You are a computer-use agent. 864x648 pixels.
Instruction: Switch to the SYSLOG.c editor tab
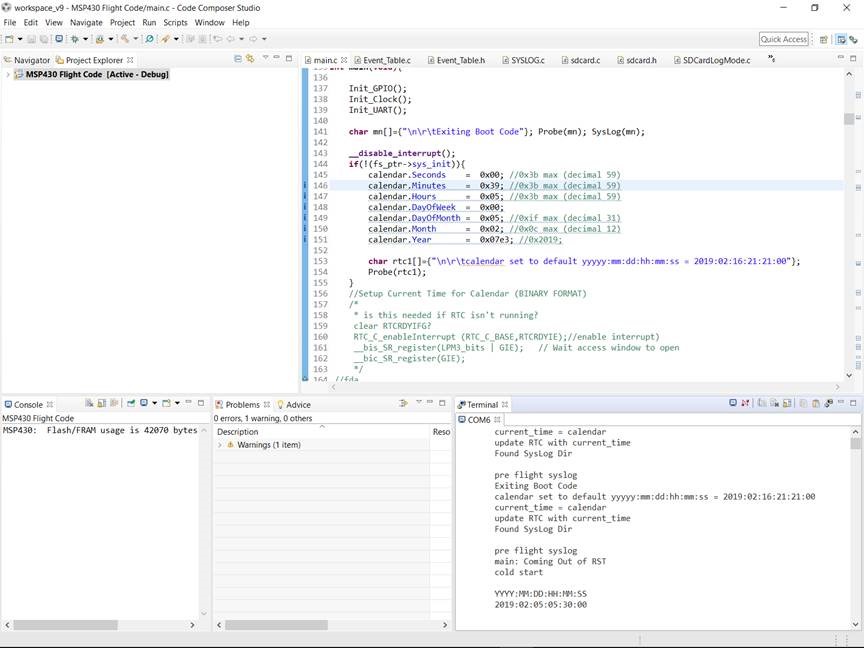(527, 60)
